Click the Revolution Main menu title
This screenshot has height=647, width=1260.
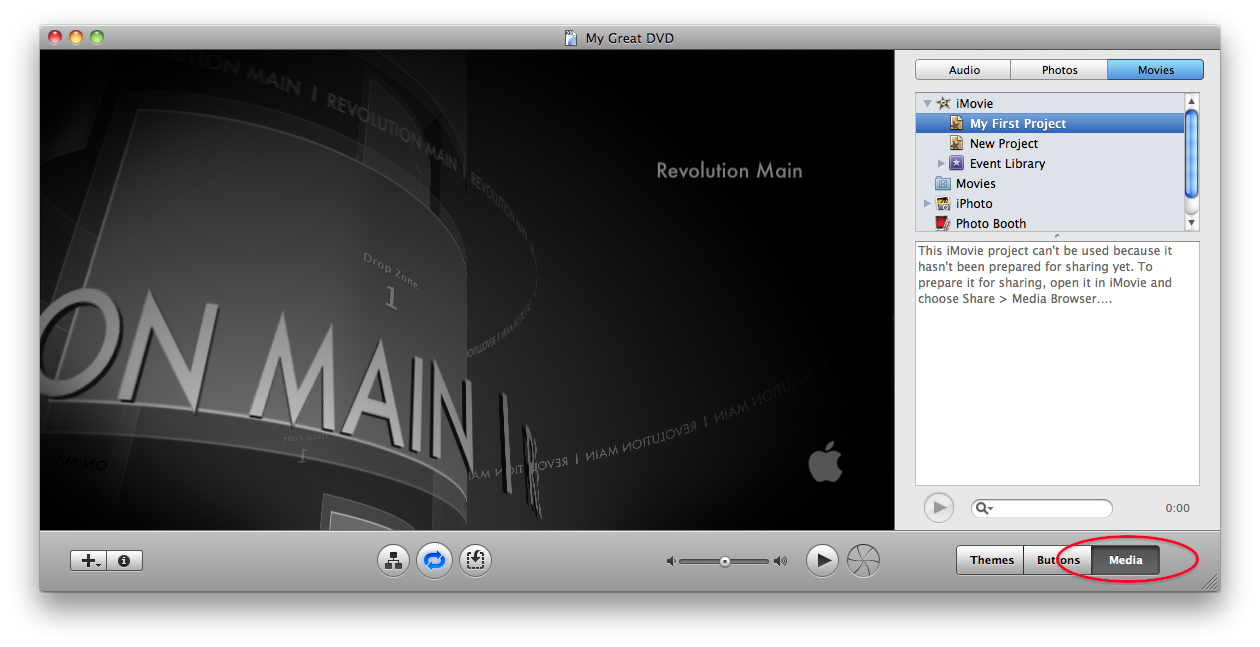pos(729,170)
